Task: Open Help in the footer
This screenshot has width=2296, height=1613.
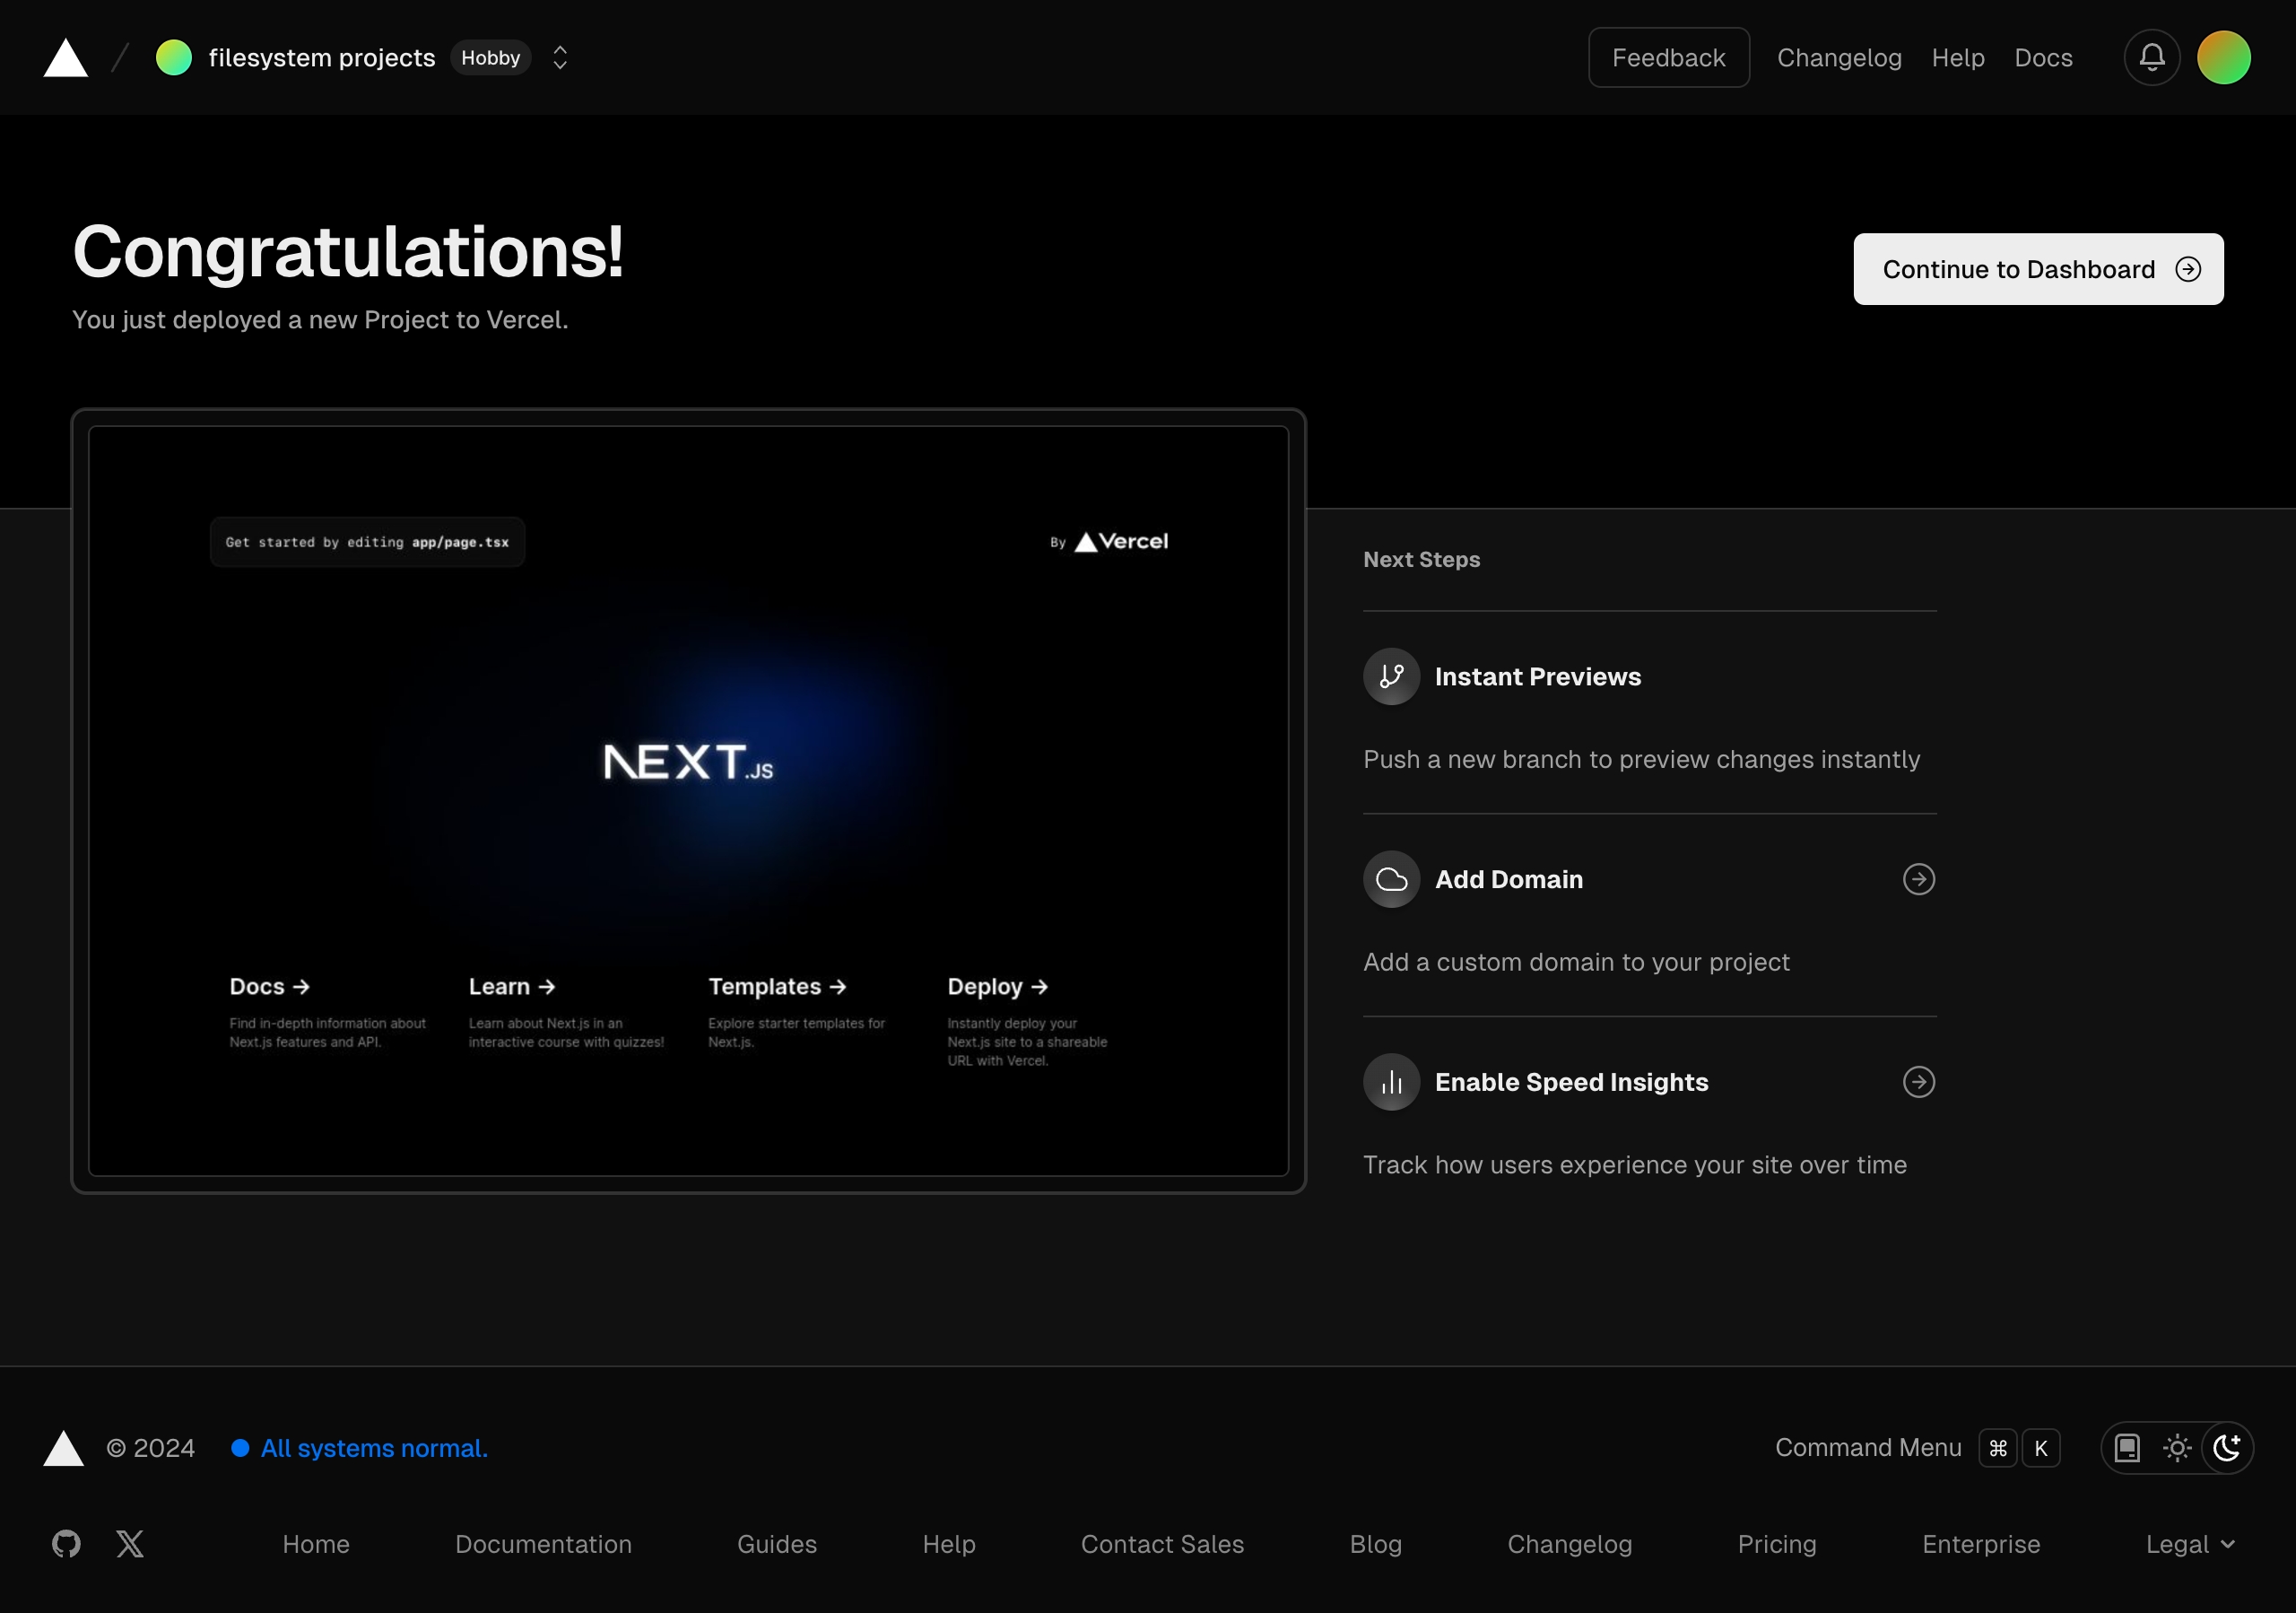Action: click(x=949, y=1544)
